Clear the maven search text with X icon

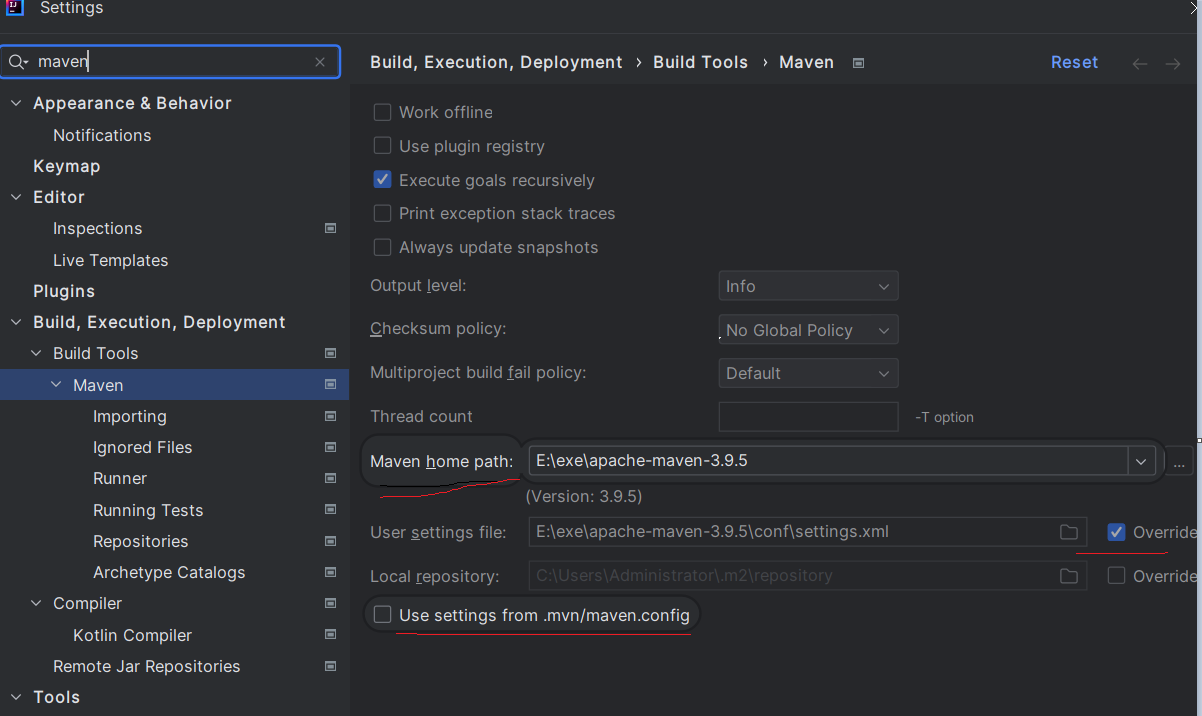click(x=320, y=62)
